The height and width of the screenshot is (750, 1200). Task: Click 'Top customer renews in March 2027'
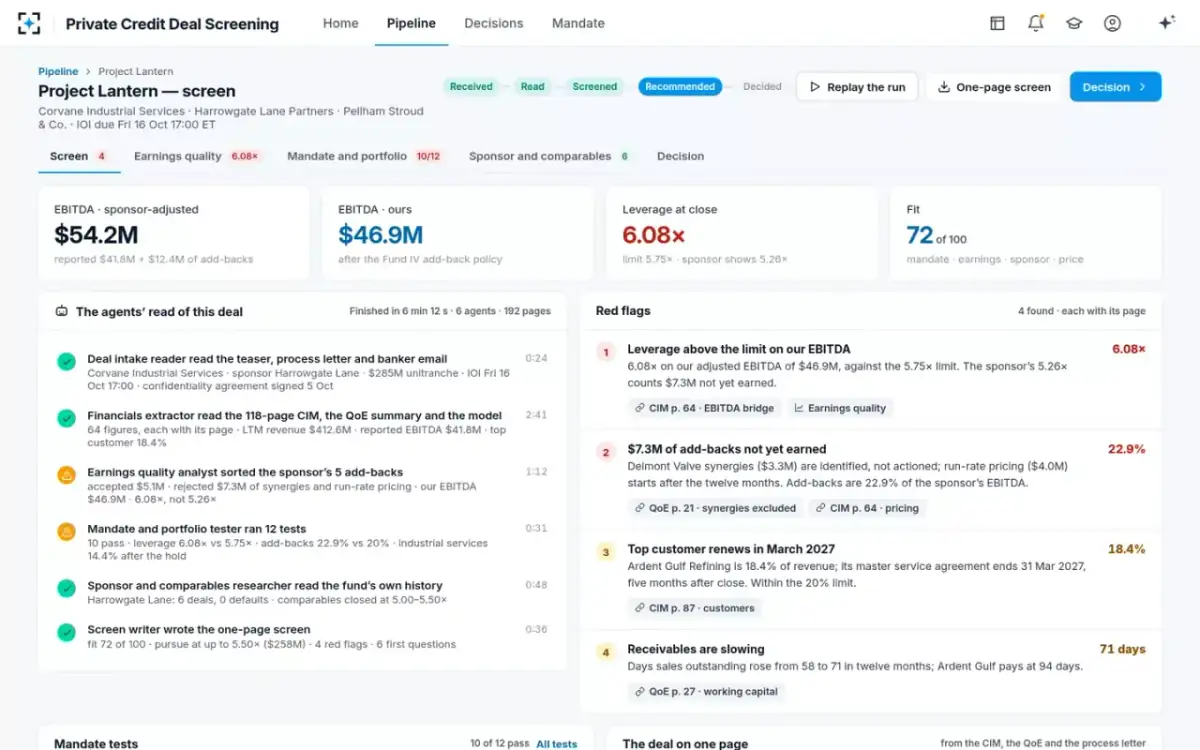click(x=731, y=549)
